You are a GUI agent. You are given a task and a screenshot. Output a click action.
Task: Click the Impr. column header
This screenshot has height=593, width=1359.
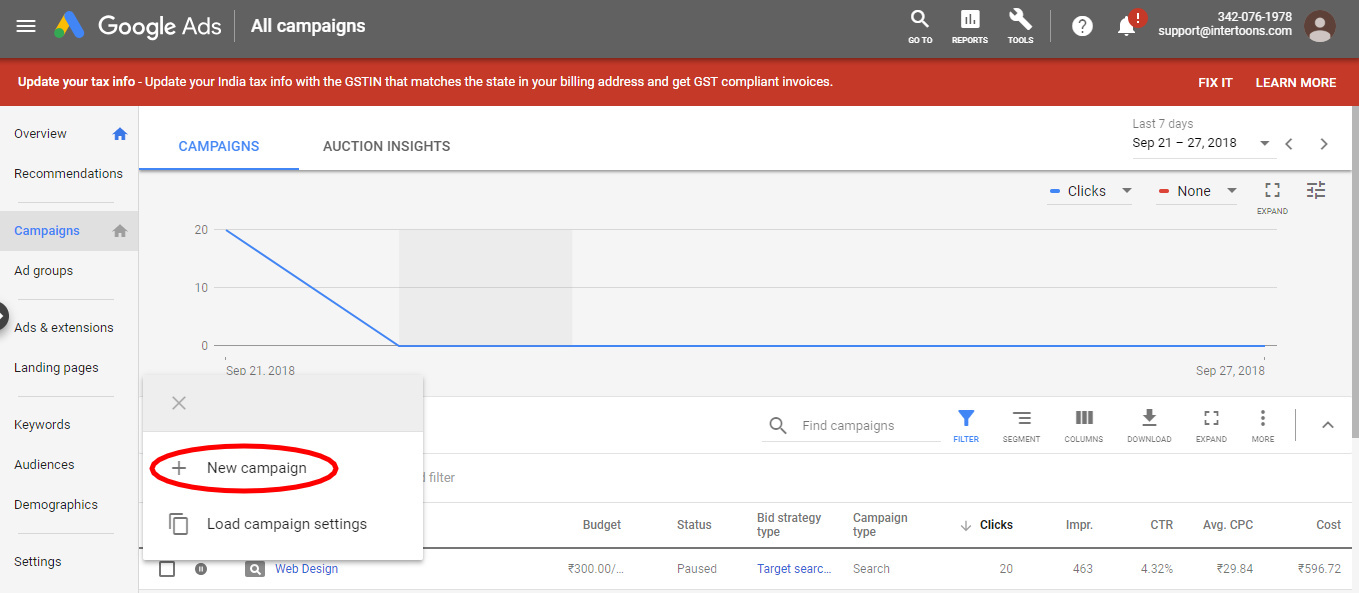pos(1079,525)
